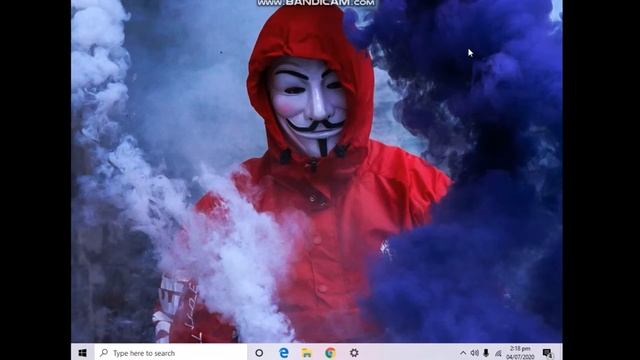Click the 'Type here to search' box
Screen dimensions: 640x360
pyautogui.click(x=171, y=353)
